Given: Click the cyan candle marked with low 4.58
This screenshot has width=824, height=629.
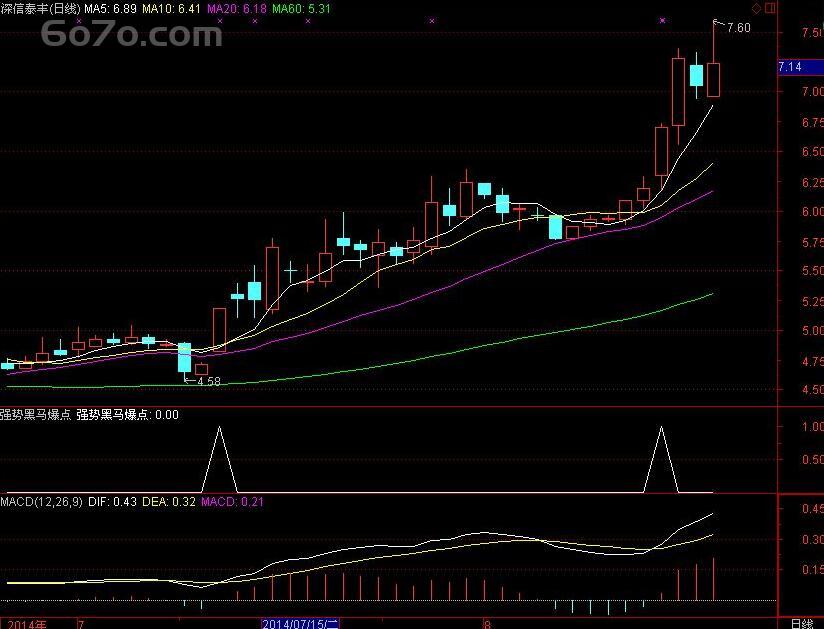Looking at the screenshot, I should (x=184, y=357).
